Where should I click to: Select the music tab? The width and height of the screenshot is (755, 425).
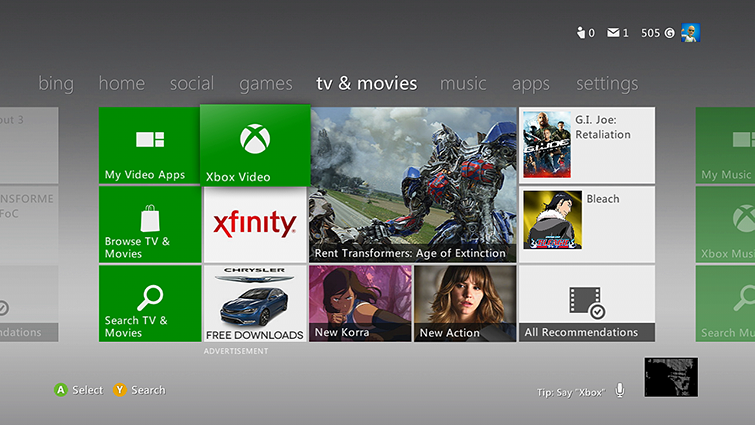coord(463,84)
